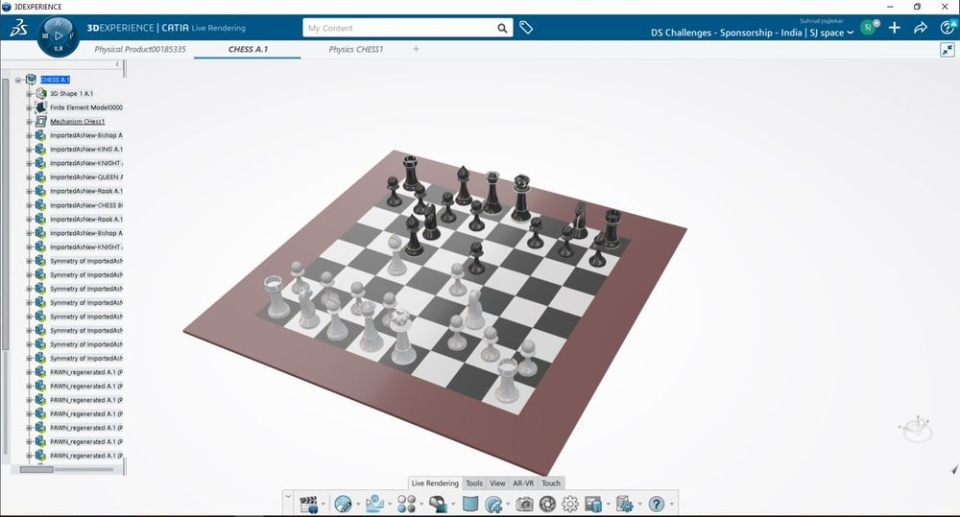Collapse the action bar with left chevron
The height and width of the screenshot is (517, 960).
point(288,497)
